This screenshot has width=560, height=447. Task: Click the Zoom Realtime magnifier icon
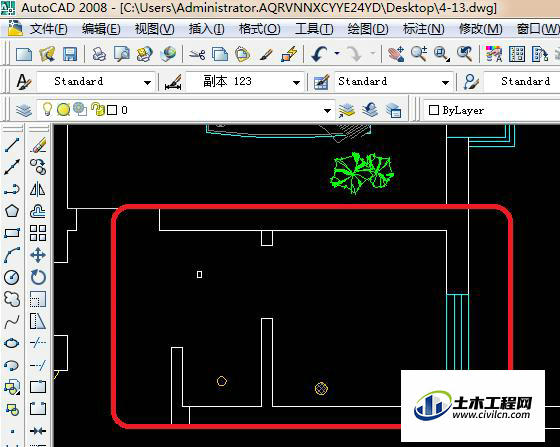point(419,55)
